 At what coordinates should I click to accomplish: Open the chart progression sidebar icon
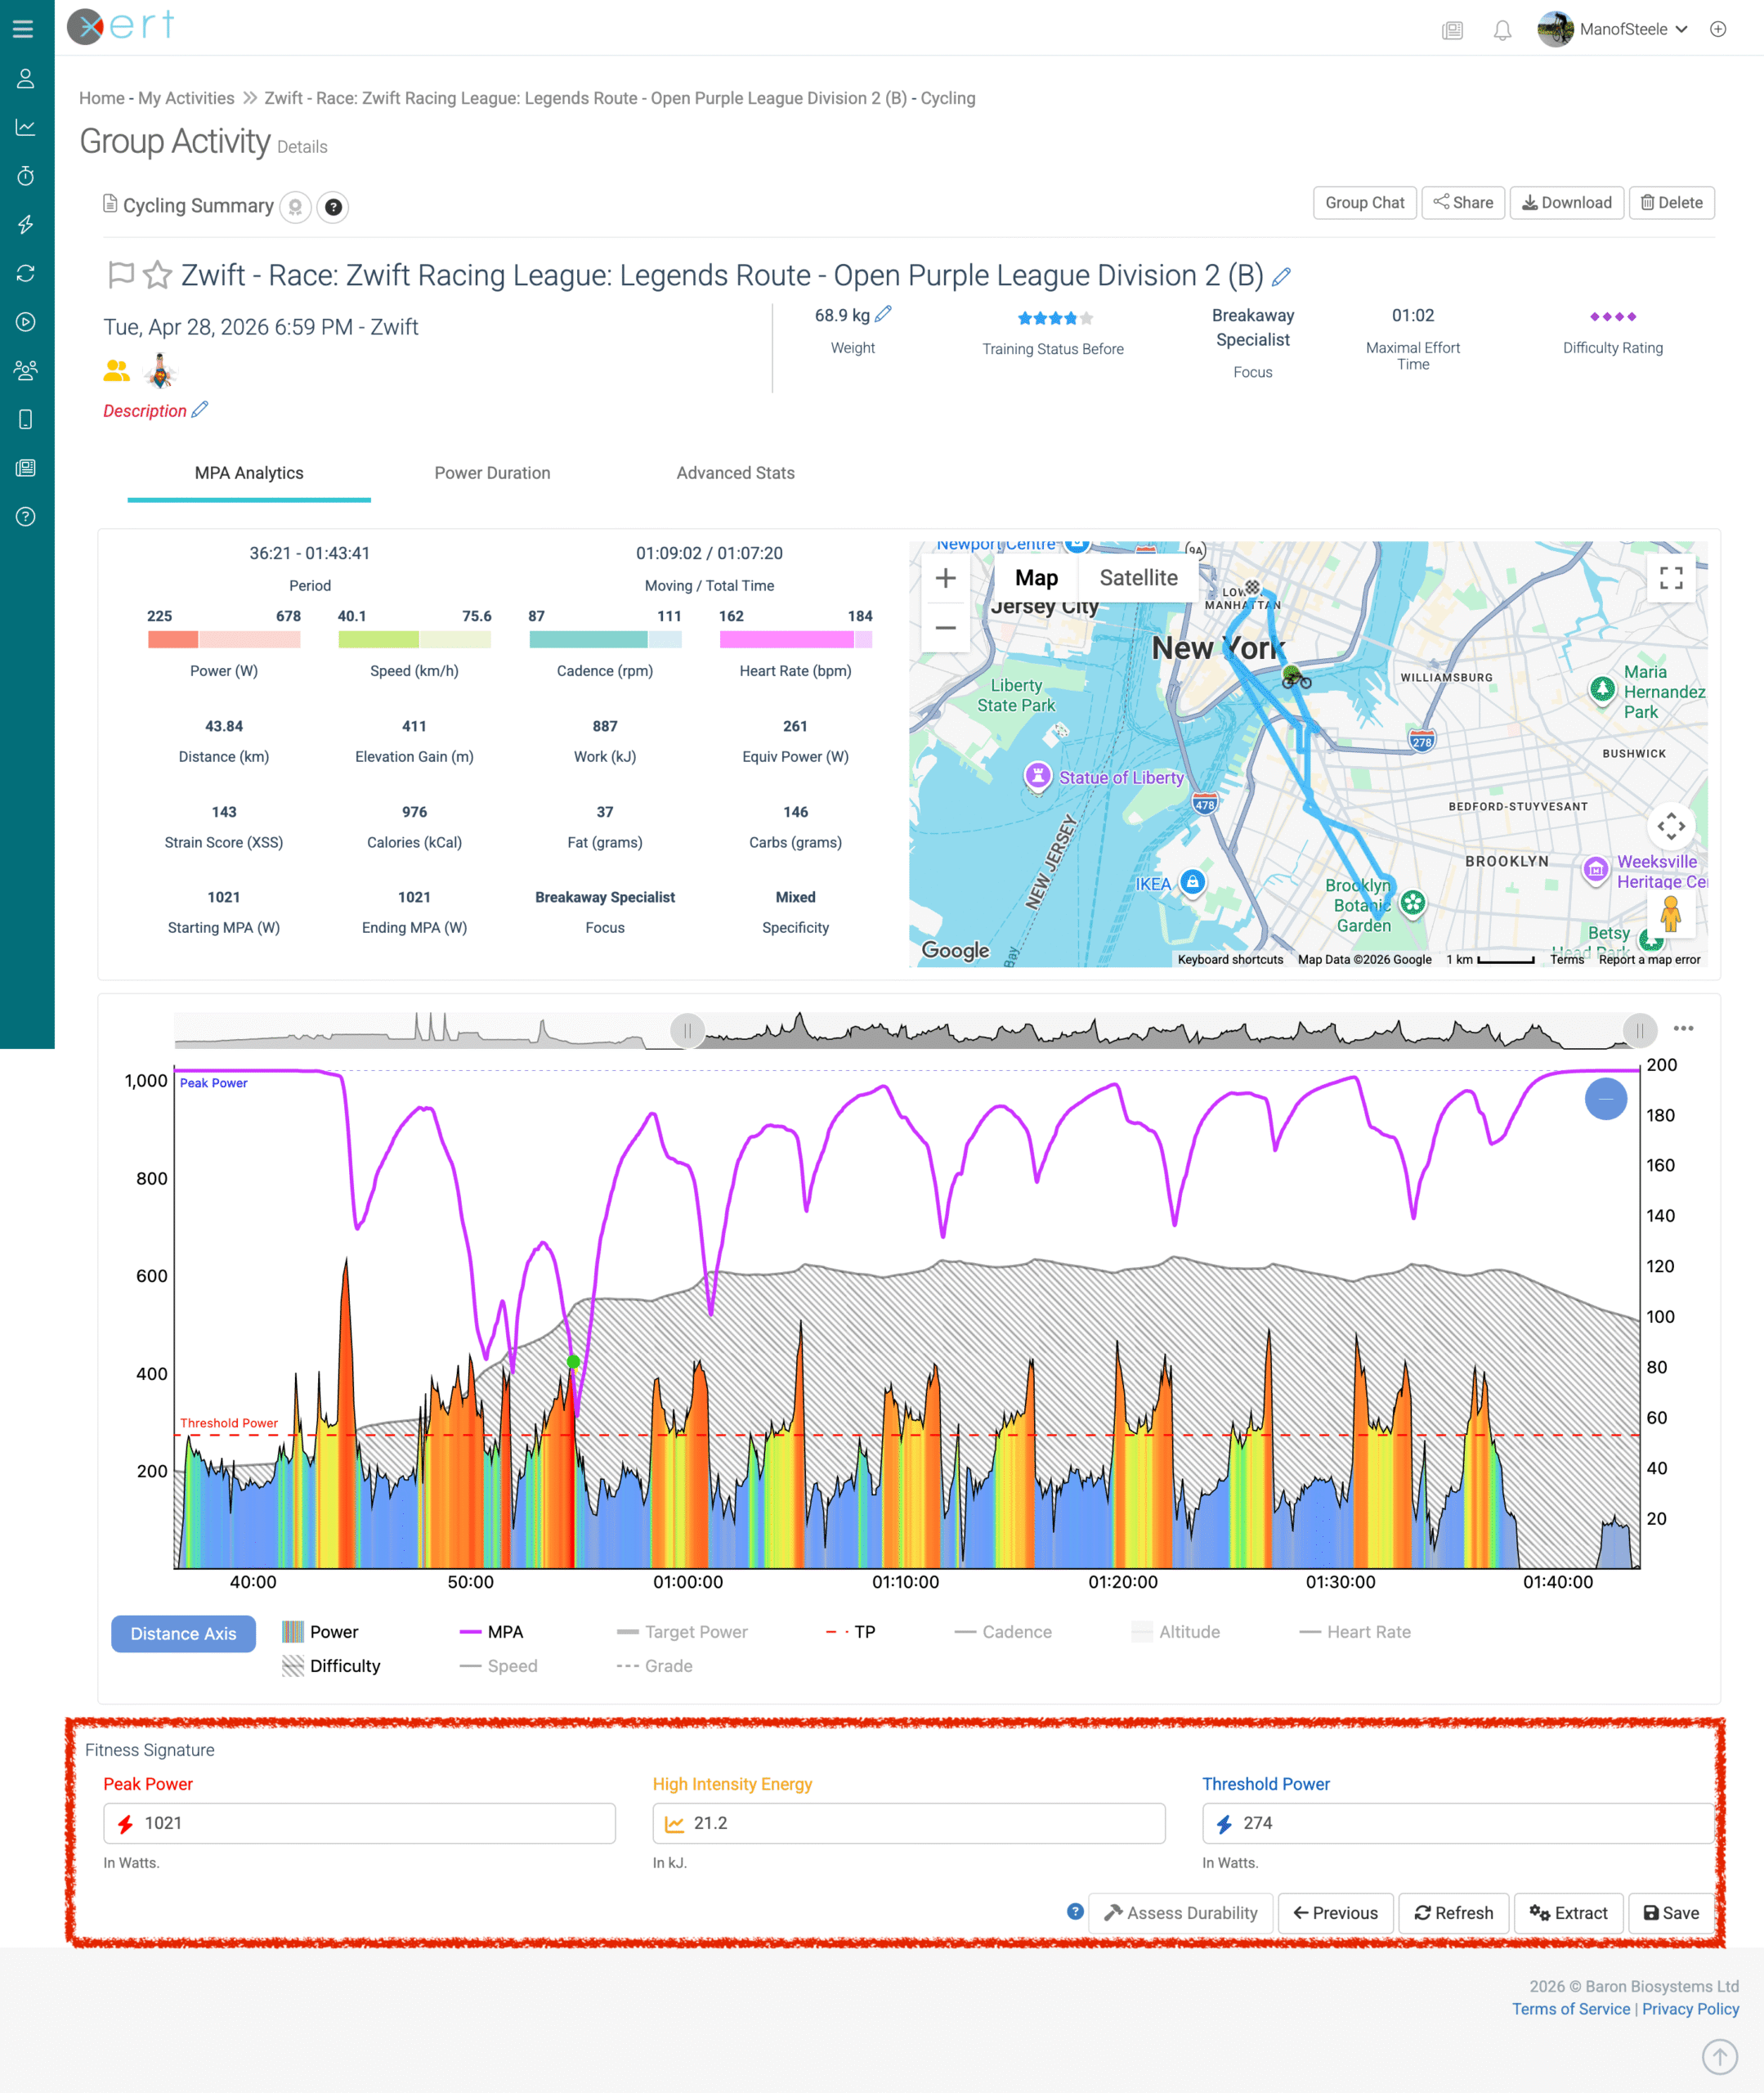click(x=26, y=127)
